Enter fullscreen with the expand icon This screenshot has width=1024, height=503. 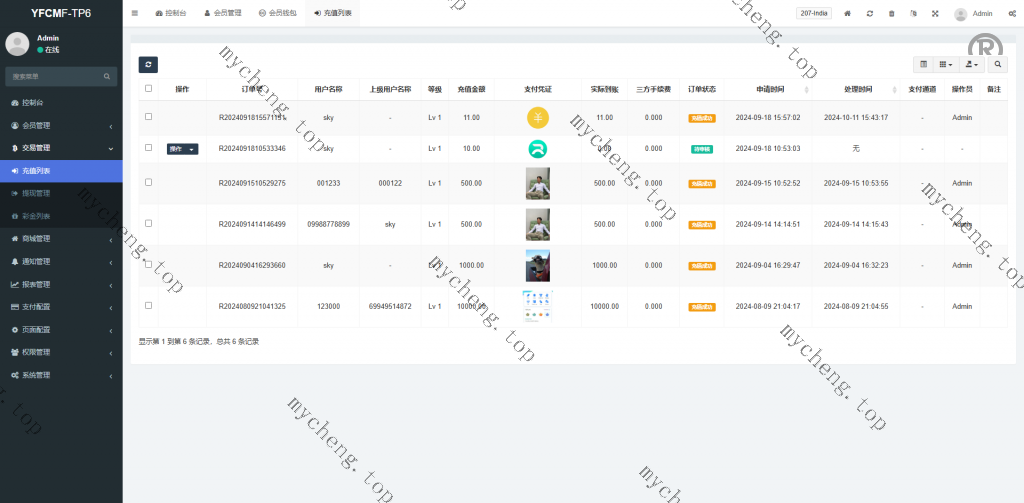point(935,13)
